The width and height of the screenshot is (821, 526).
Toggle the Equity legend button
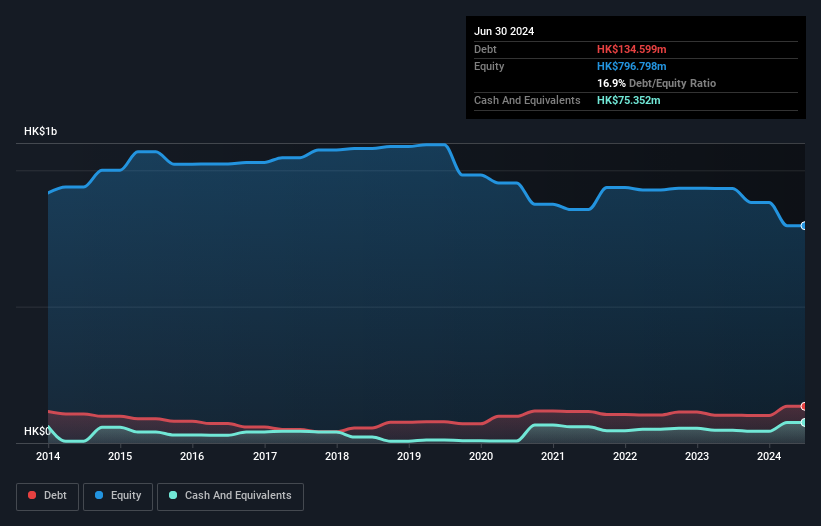pyautogui.click(x=118, y=496)
